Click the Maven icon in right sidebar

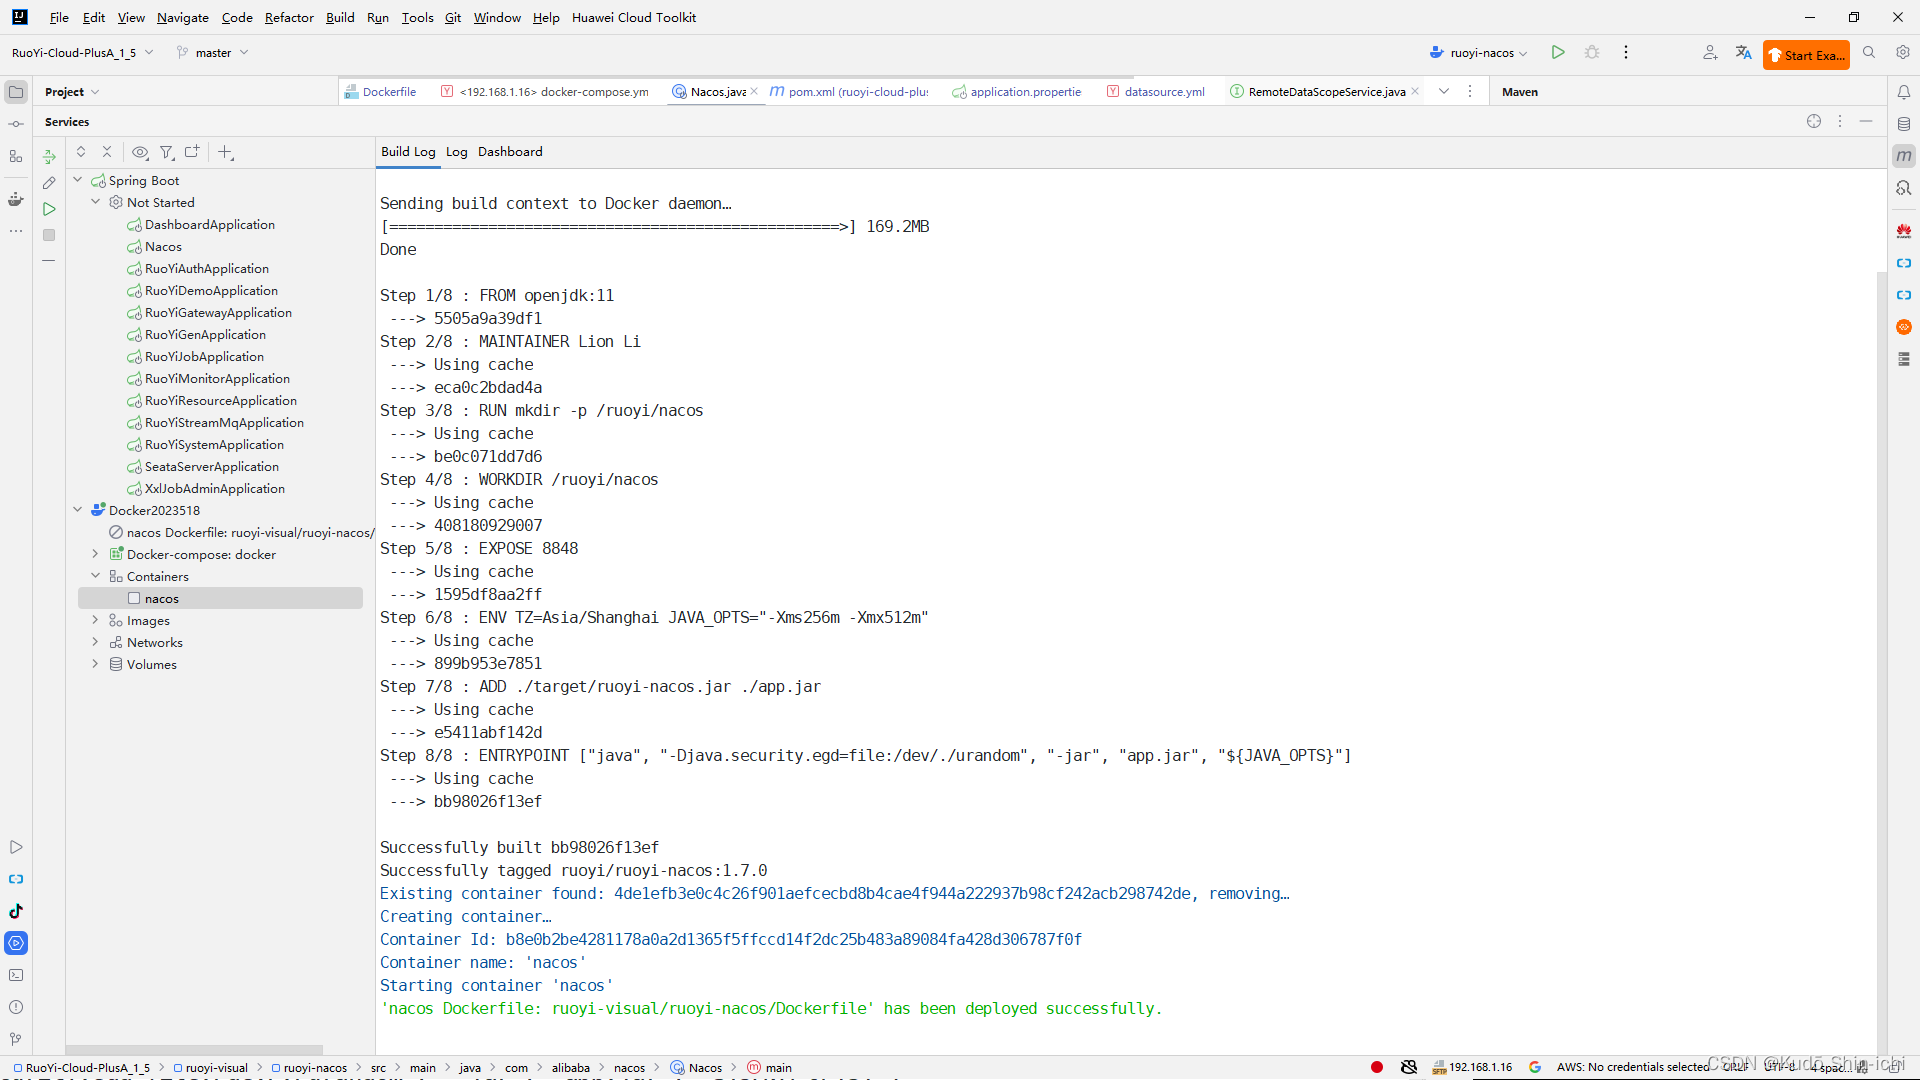[1903, 156]
